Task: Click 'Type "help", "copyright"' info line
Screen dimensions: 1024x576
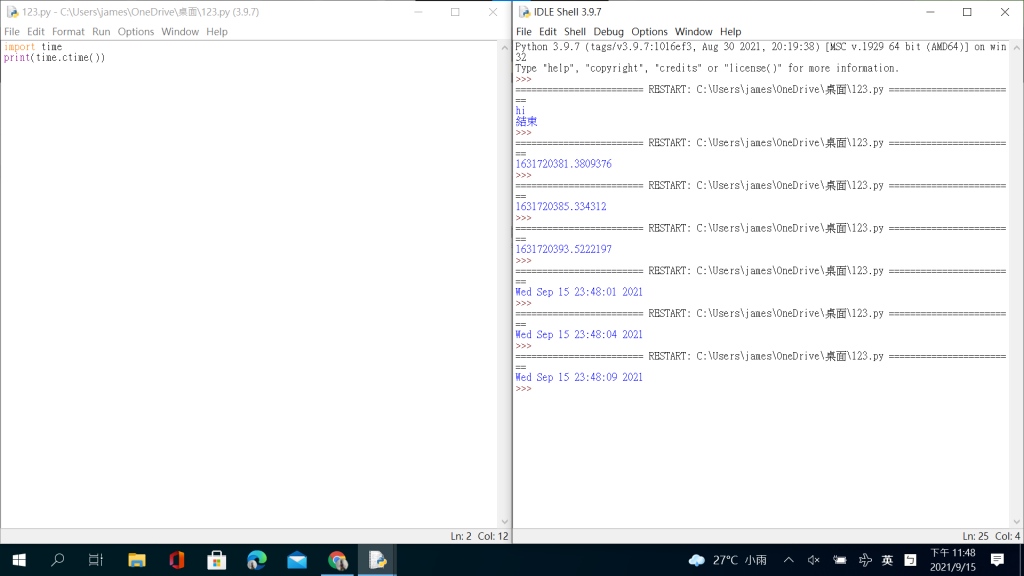Action: click(707, 68)
